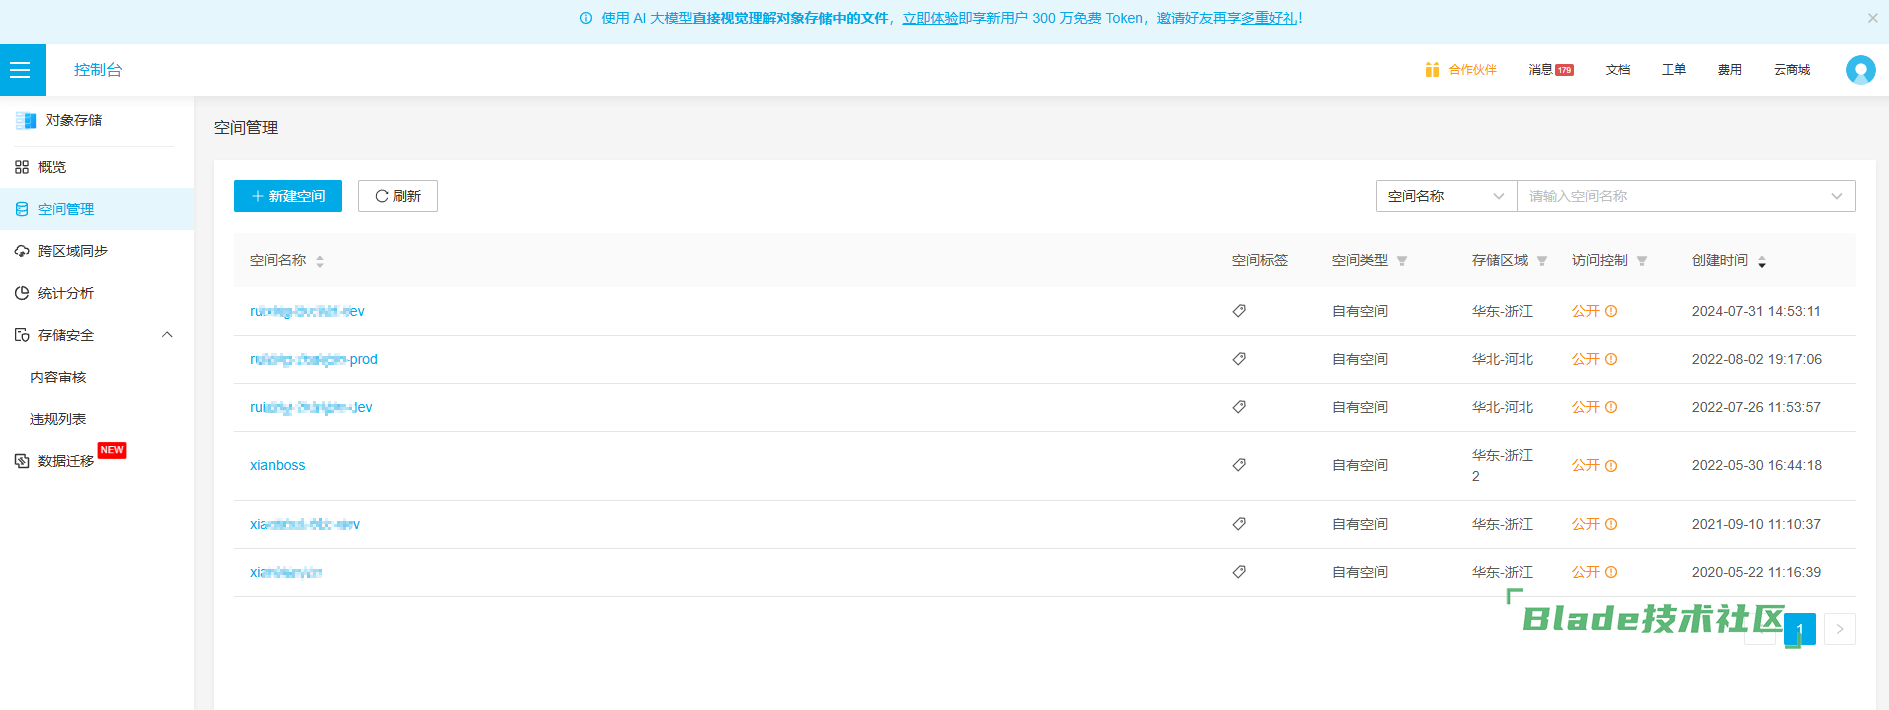Click info icon beside 公开 in first row

1611,311
